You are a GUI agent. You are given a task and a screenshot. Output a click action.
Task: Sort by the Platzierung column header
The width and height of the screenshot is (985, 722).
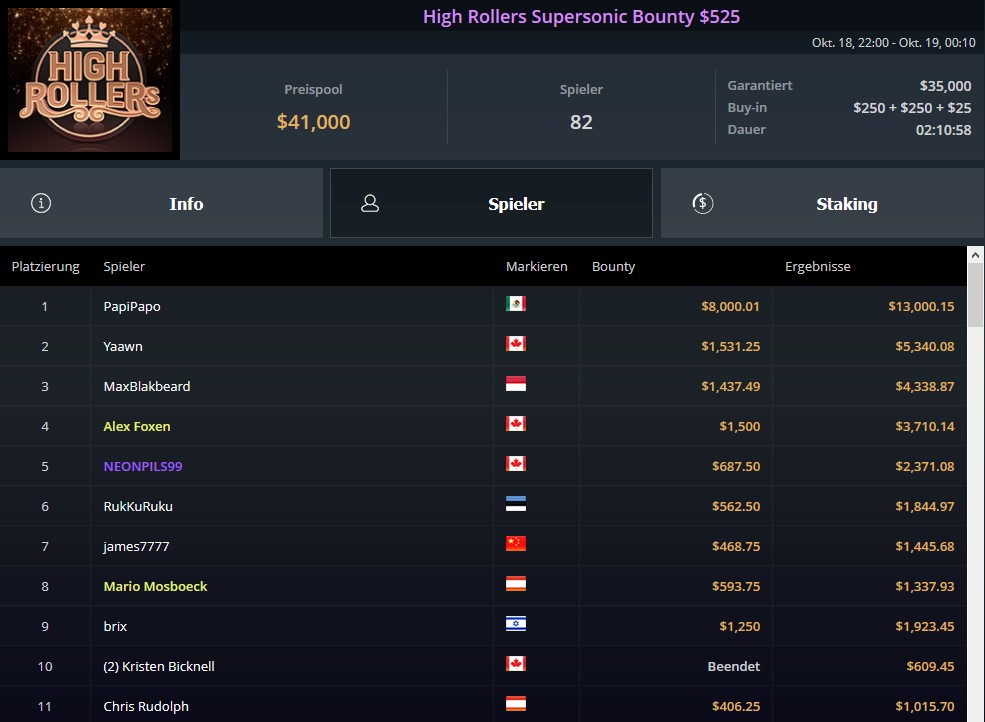coord(45,266)
